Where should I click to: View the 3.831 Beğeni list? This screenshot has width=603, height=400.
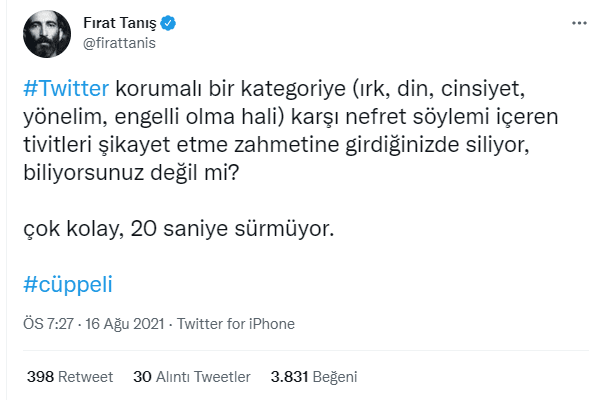tap(314, 377)
